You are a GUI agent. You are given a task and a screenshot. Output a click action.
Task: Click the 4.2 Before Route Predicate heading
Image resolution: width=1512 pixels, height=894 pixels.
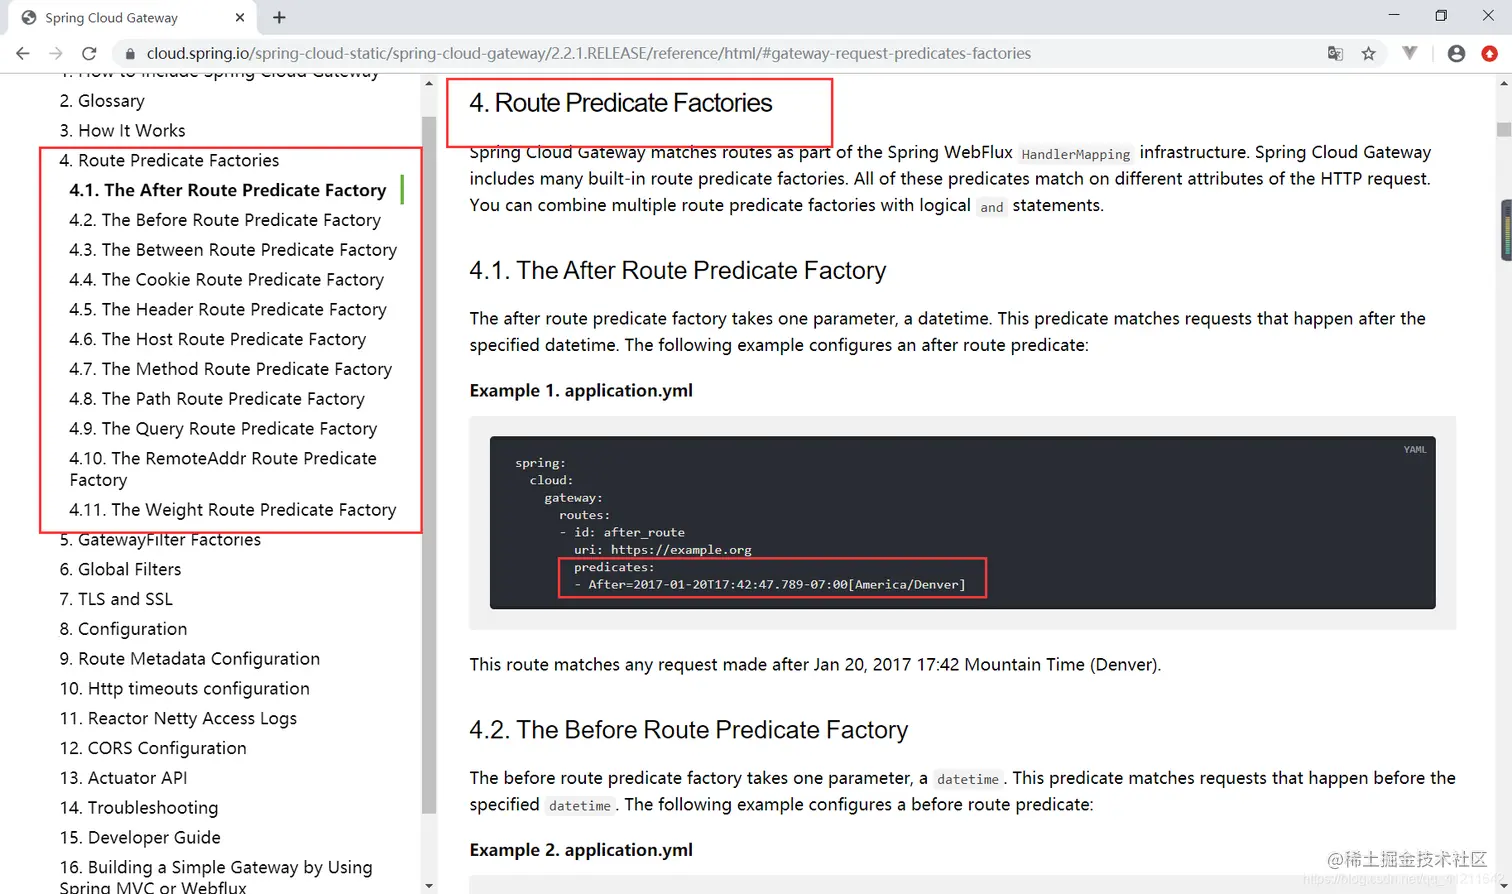click(x=688, y=730)
